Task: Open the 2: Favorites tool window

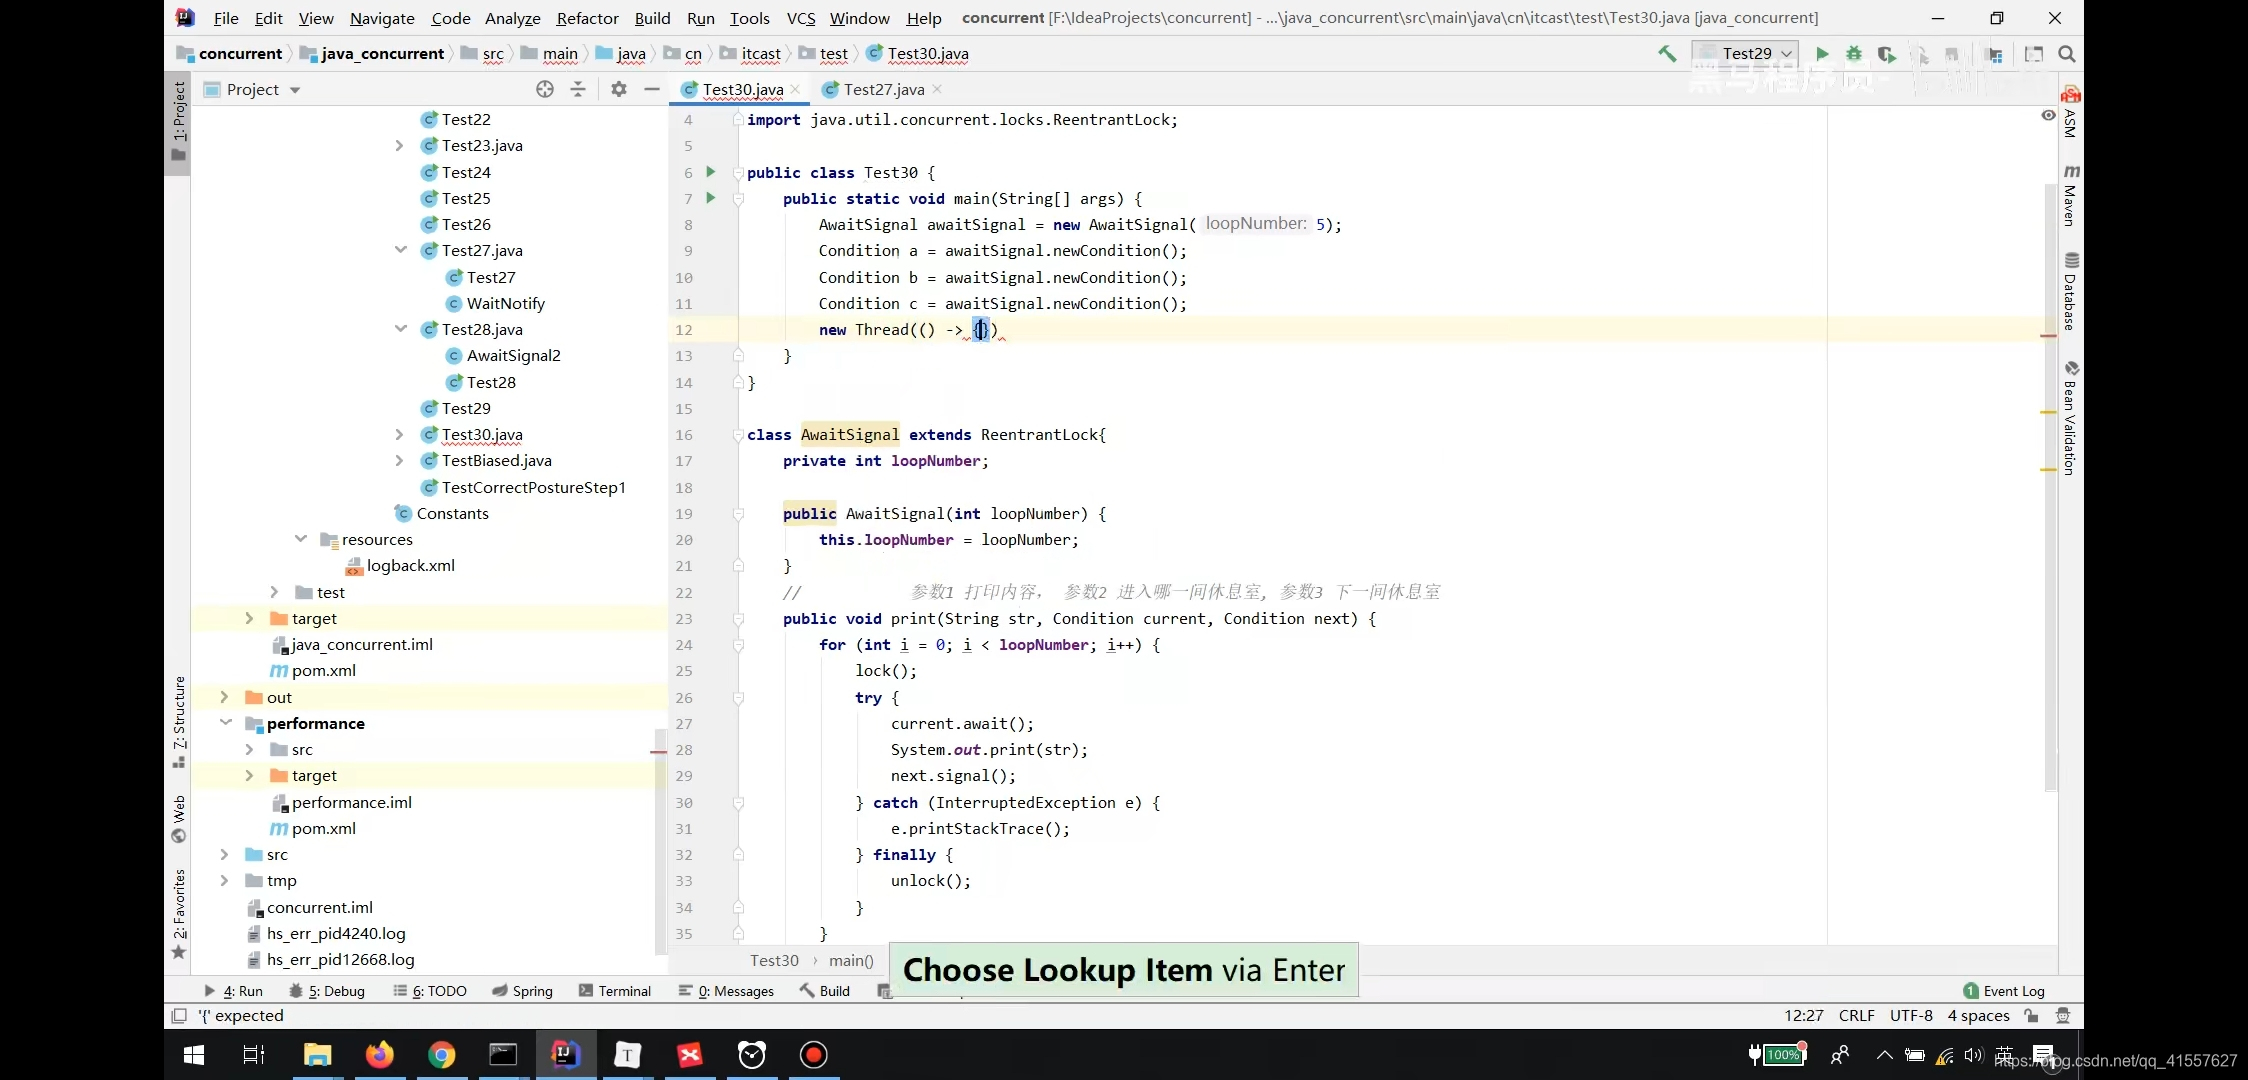Action: tap(178, 914)
